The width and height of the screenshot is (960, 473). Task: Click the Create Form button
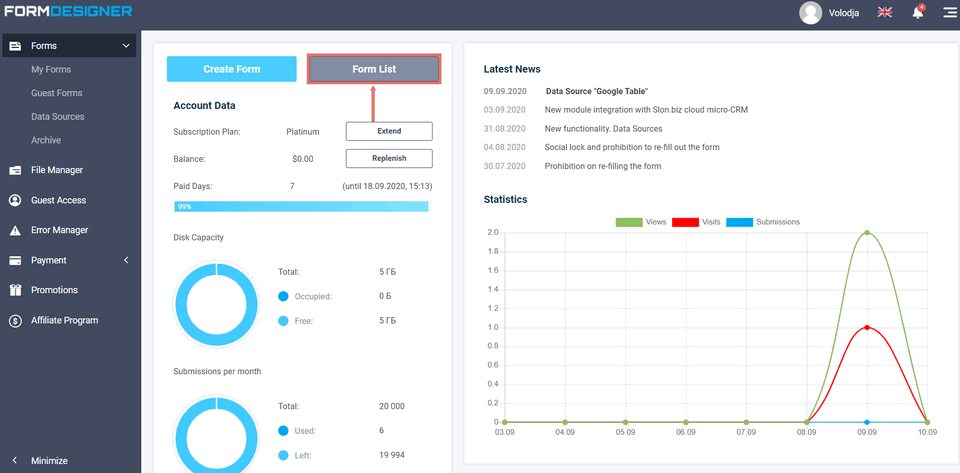pyautogui.click(x=232, y=69)
